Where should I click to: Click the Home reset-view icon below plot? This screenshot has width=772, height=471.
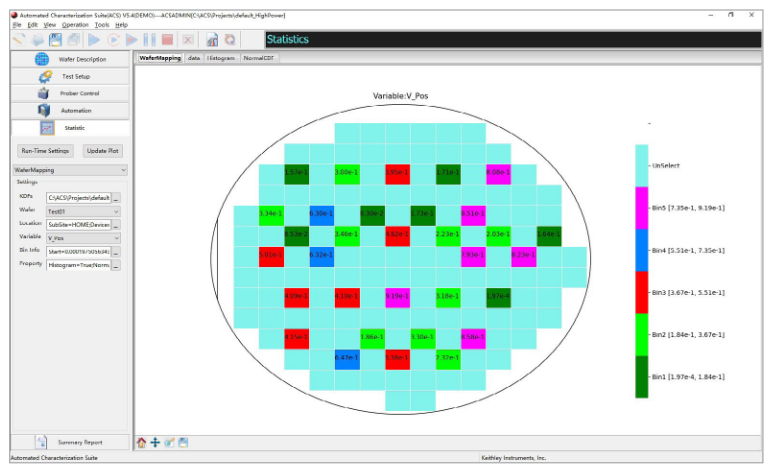point(141,442)
